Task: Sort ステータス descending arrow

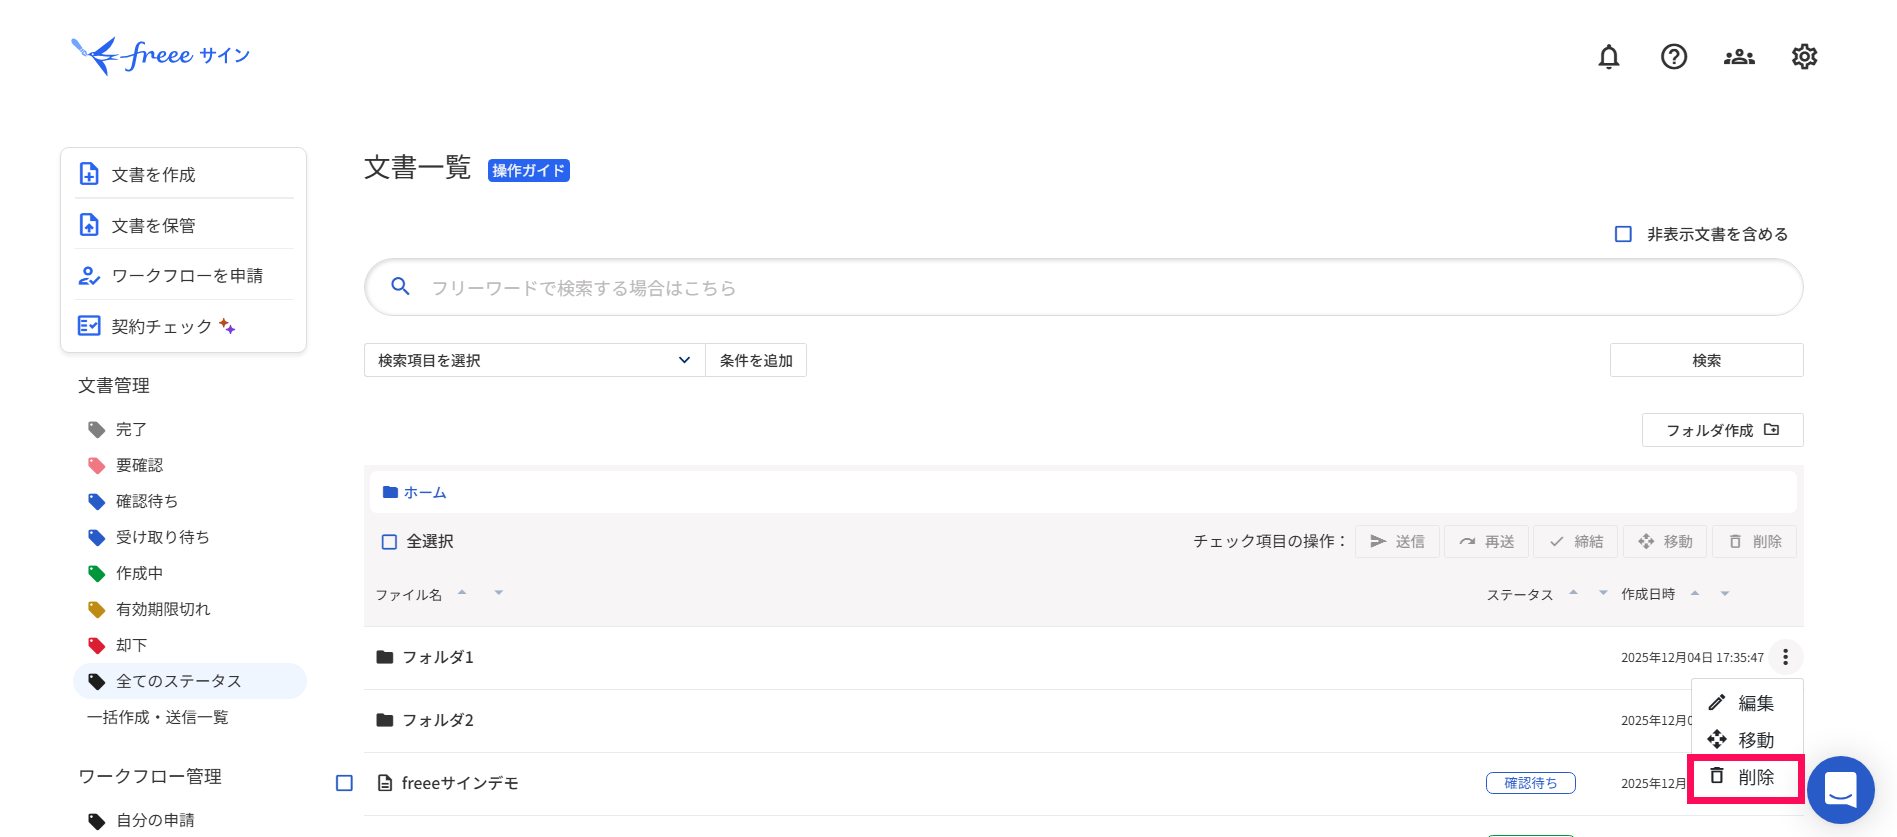Action: (1603, 593)
